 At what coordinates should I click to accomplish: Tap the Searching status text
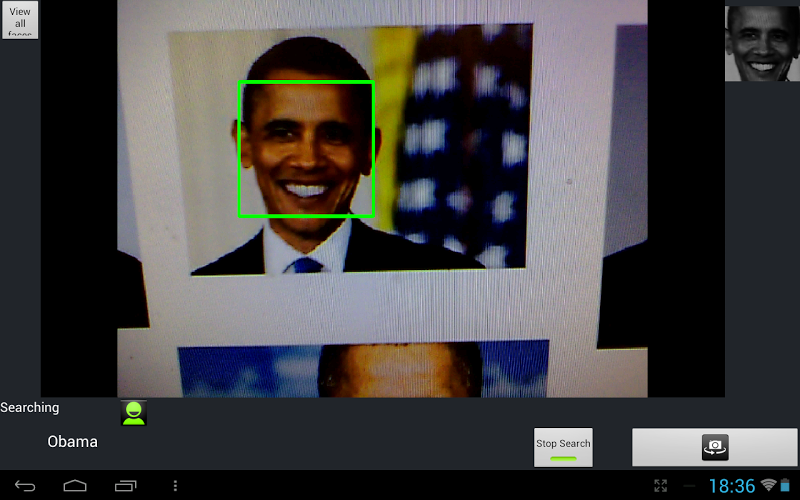tap(30, 408)
